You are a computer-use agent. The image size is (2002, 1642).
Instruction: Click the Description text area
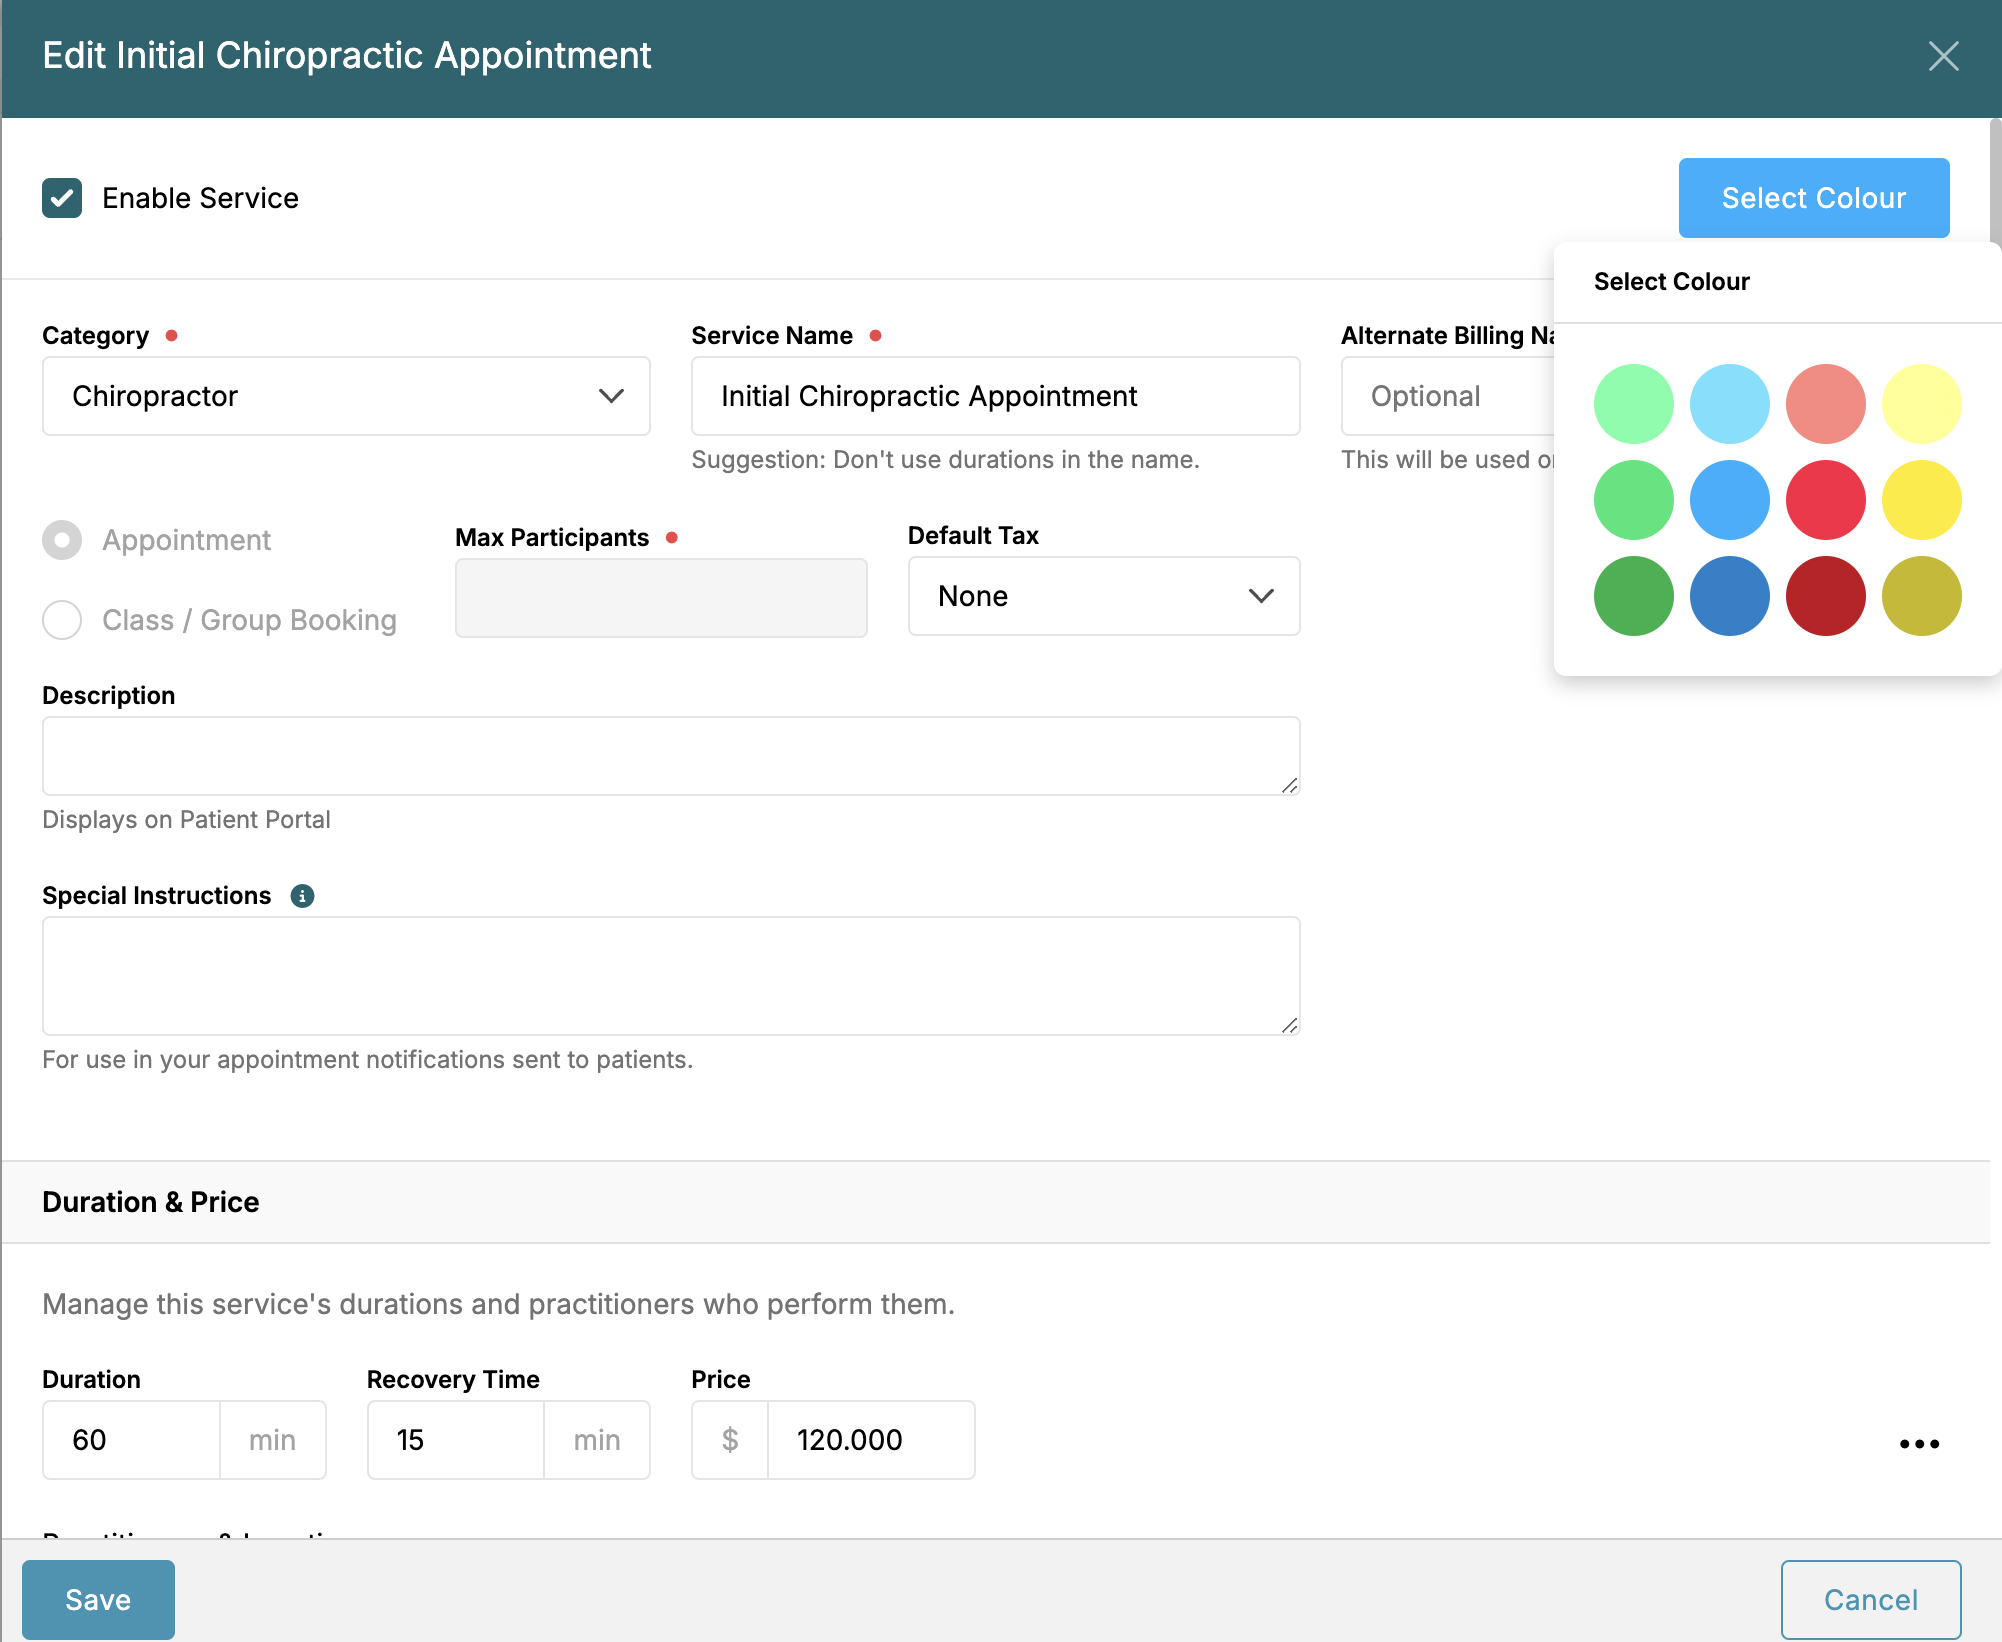point(670,756)
